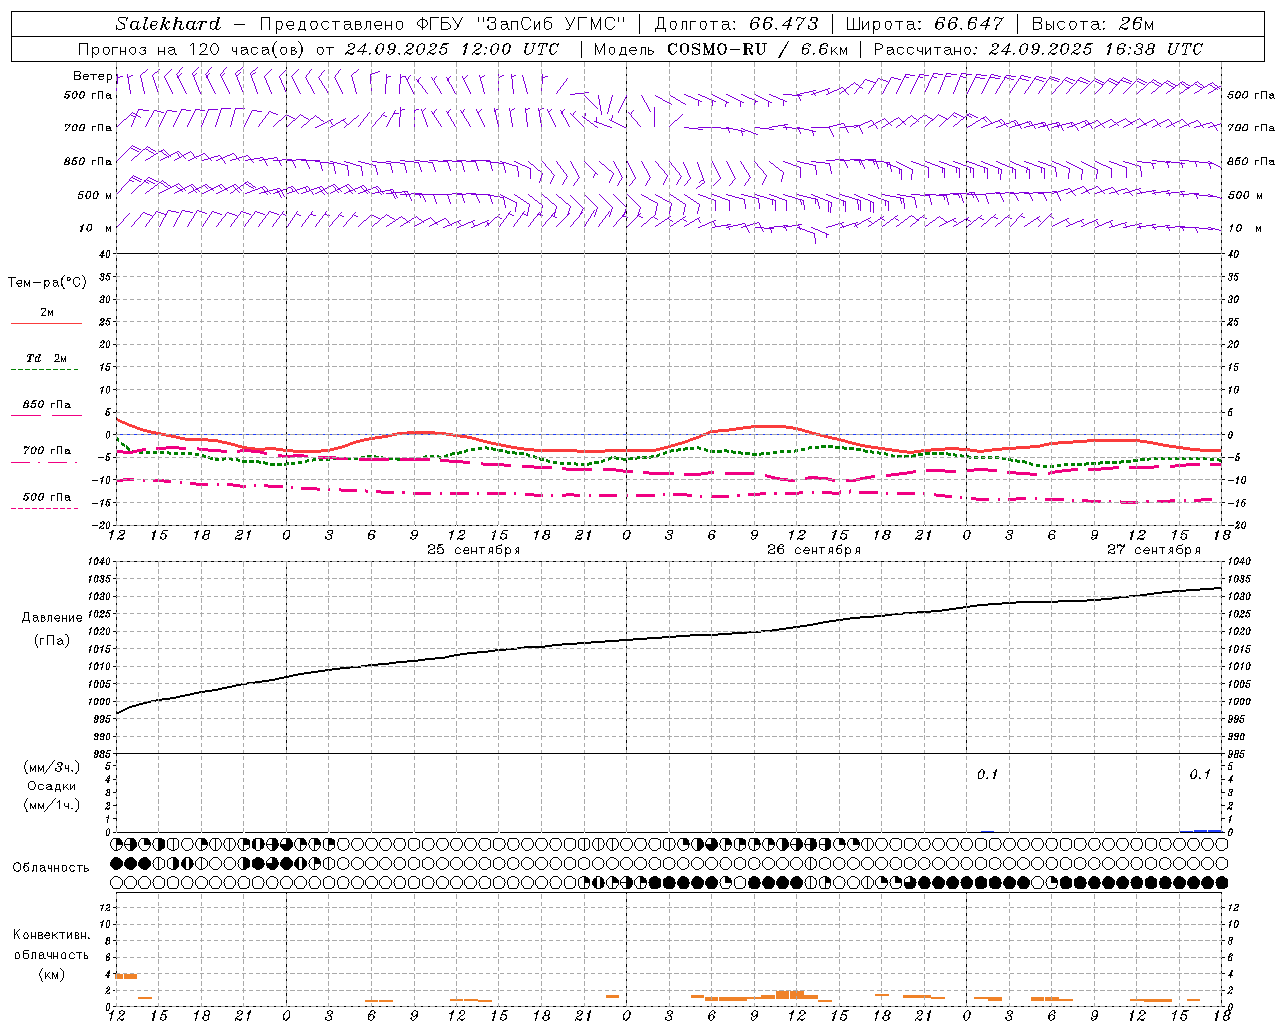Click the "Широта: 66.647" latitude value
This screenshot has height=1024, width=1280.
pyautogui.click(x=925, y=24)
